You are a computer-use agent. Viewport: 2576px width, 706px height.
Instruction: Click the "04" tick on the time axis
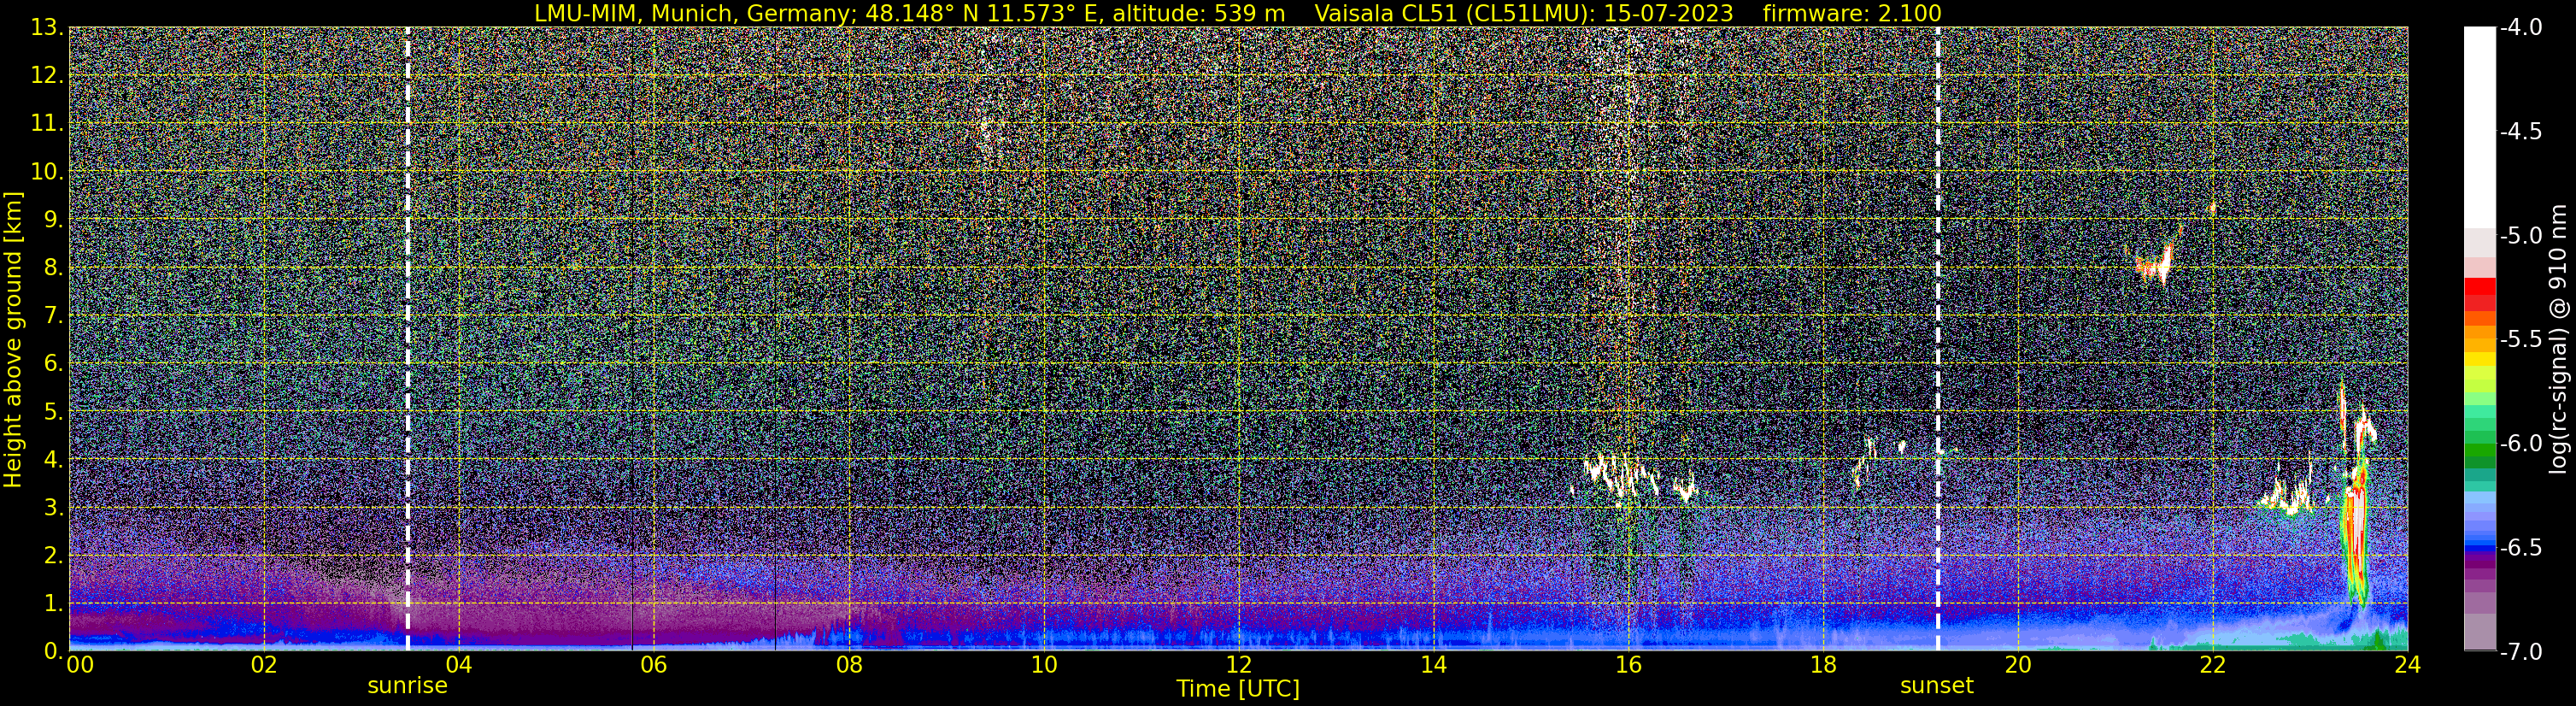(458, 664)
